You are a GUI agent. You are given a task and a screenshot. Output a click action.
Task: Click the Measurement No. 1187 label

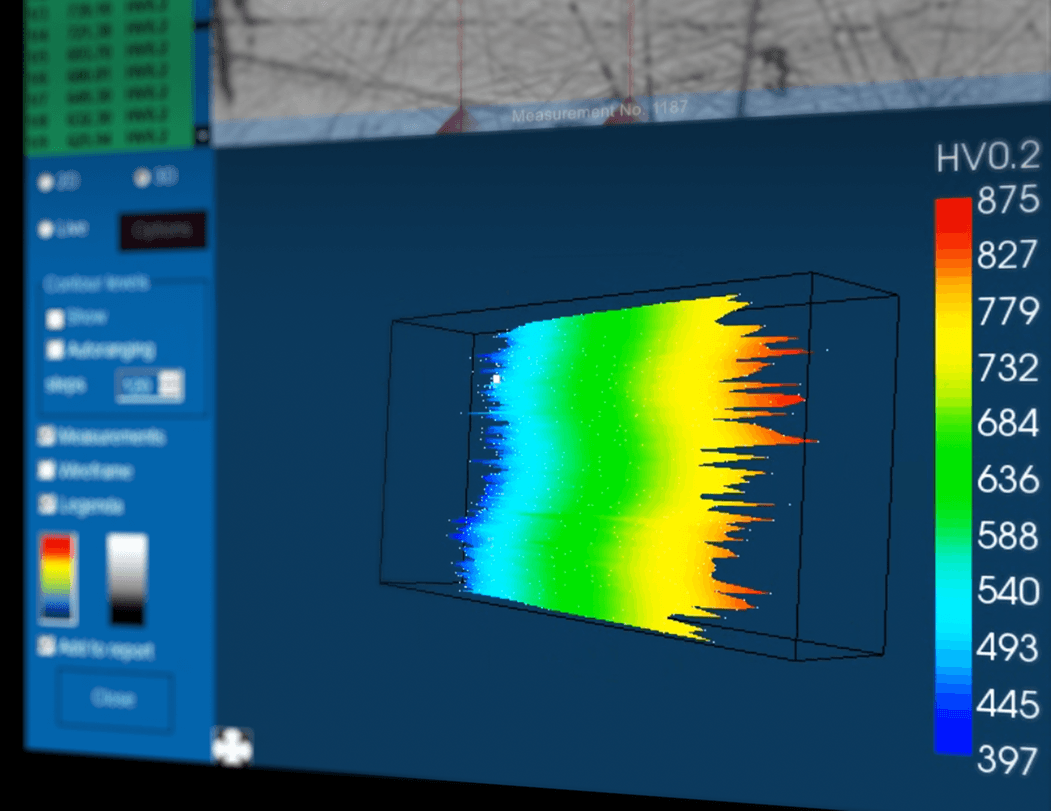[x=599, y=111]
